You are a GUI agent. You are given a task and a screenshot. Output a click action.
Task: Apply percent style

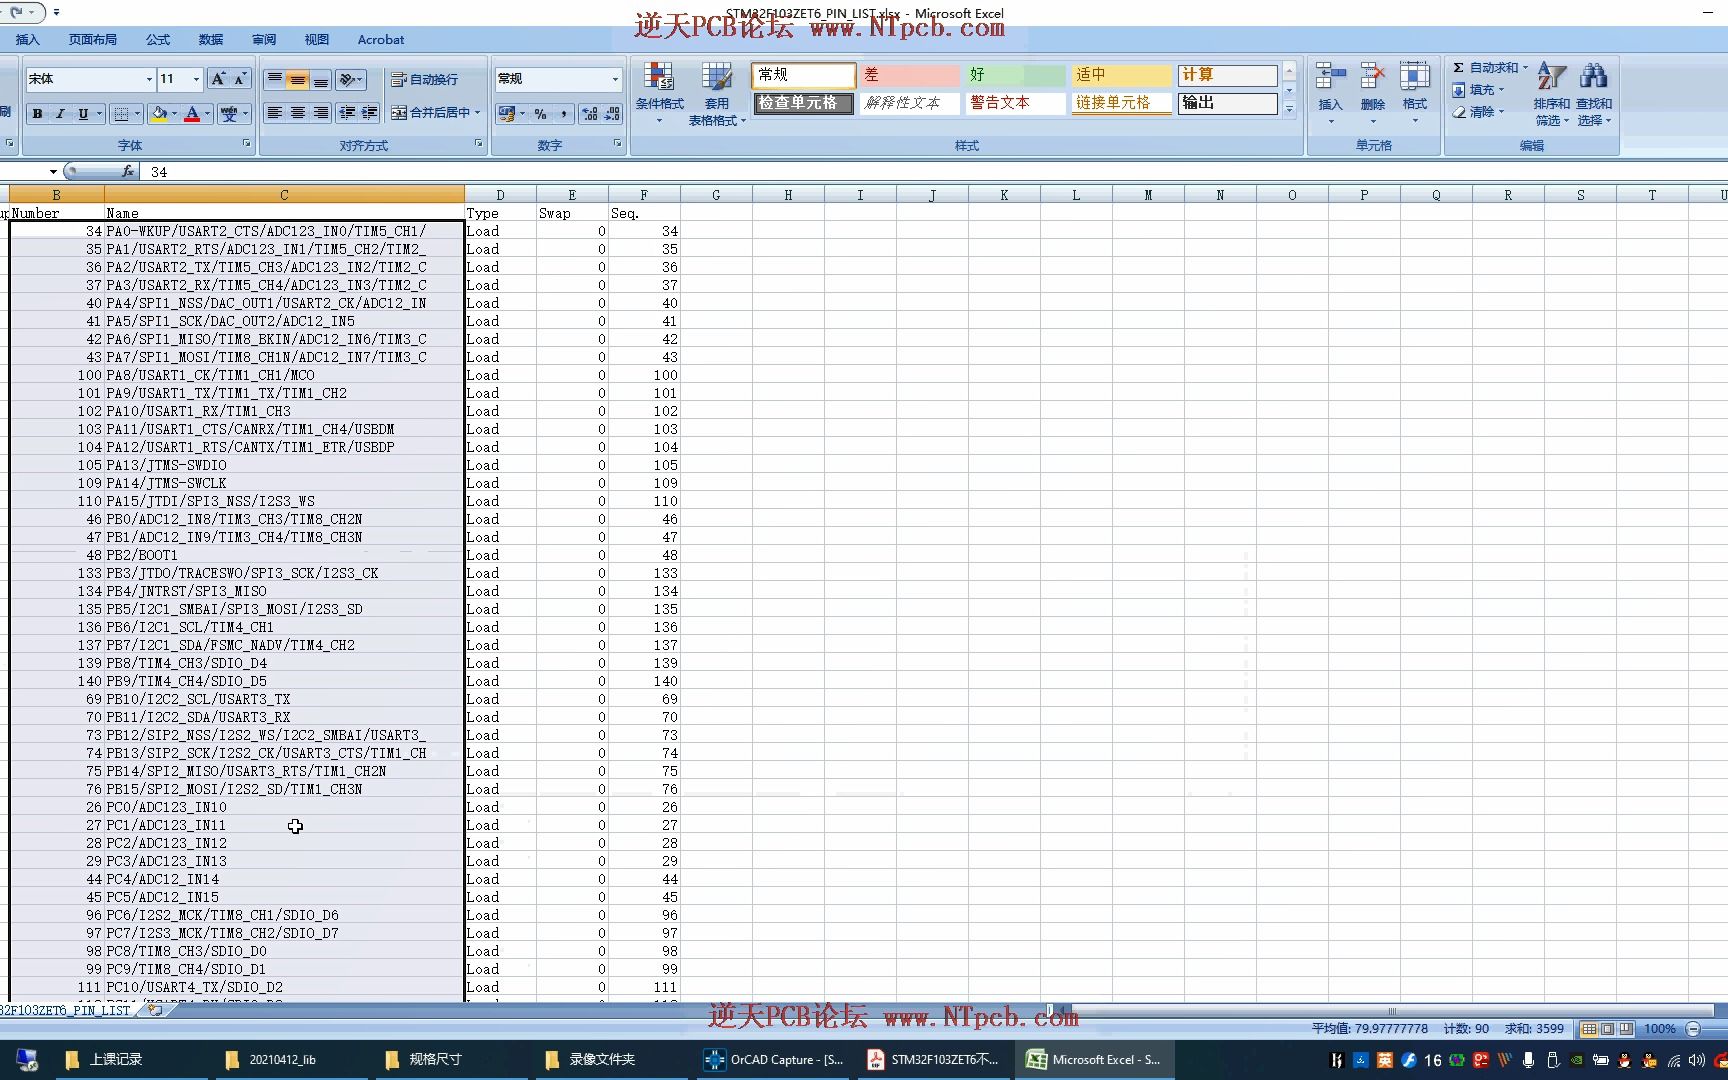tap(540, 113)
